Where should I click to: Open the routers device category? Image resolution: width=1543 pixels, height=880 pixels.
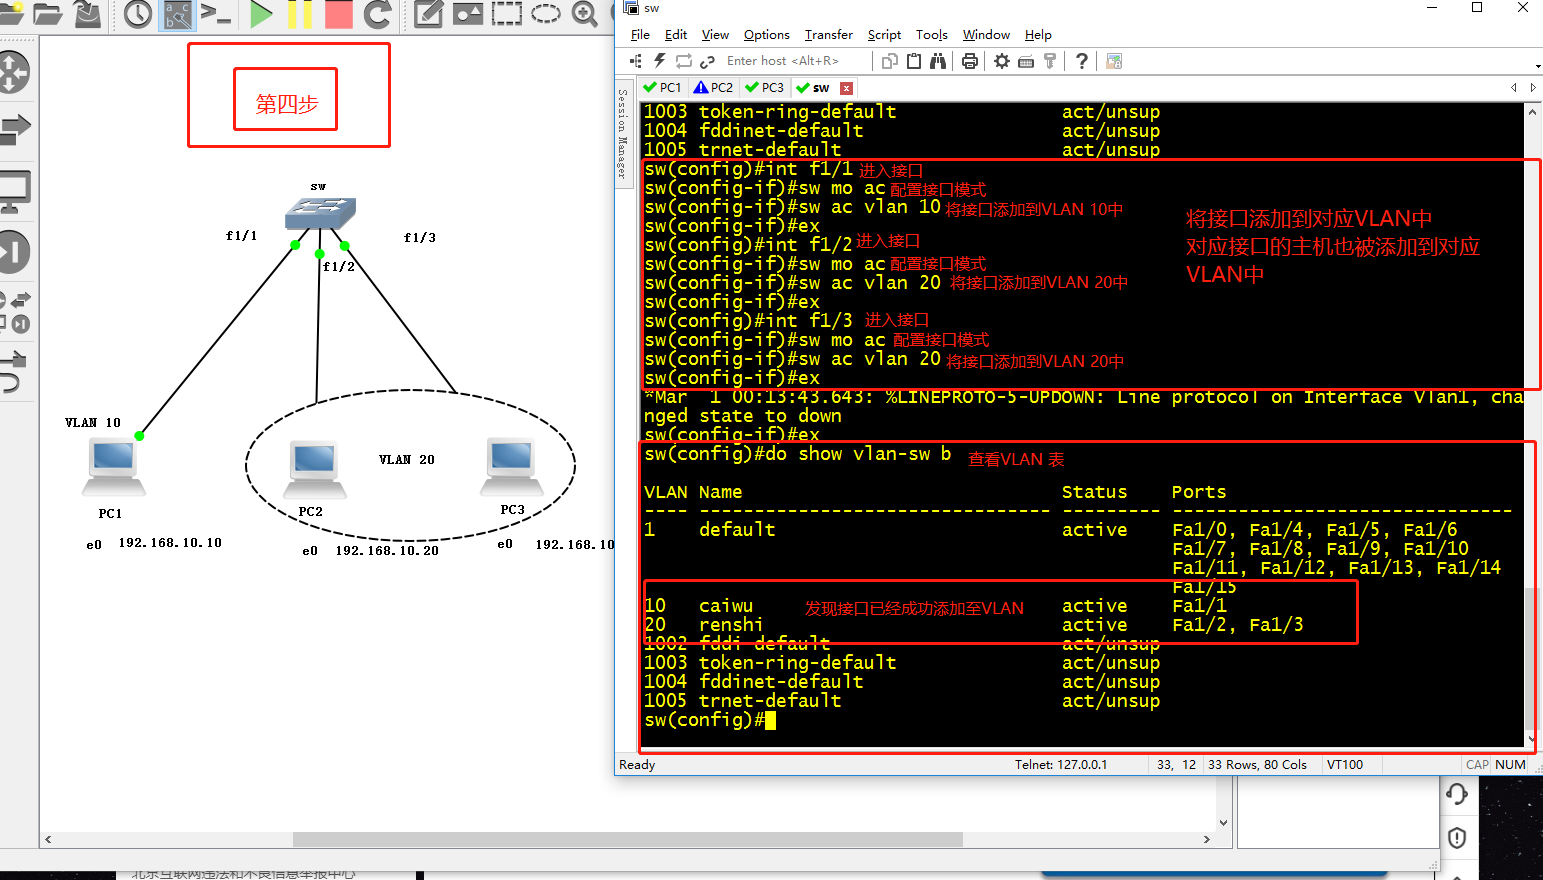point(14,72)
